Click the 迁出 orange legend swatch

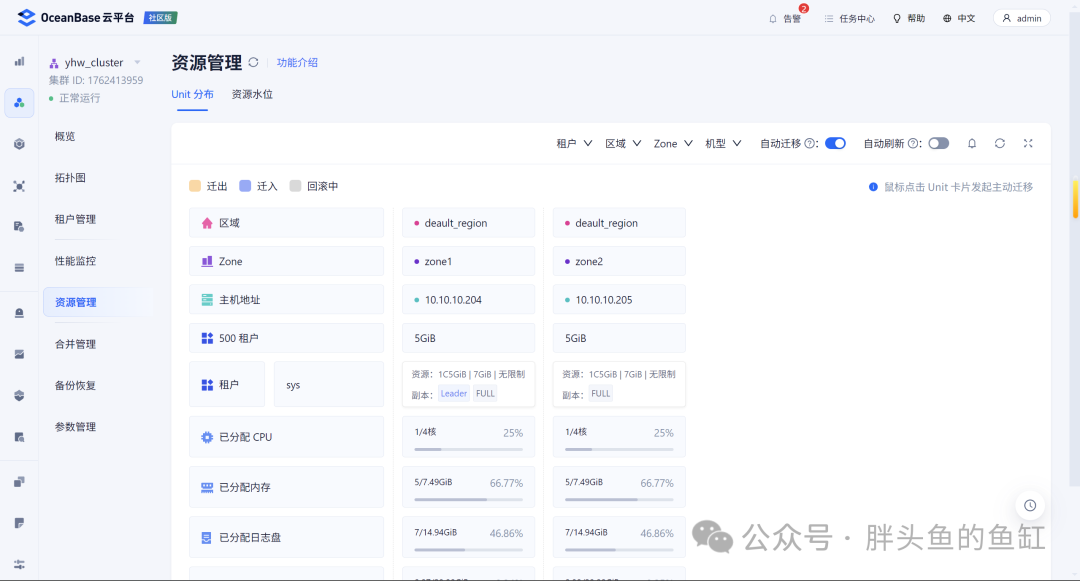195,186
